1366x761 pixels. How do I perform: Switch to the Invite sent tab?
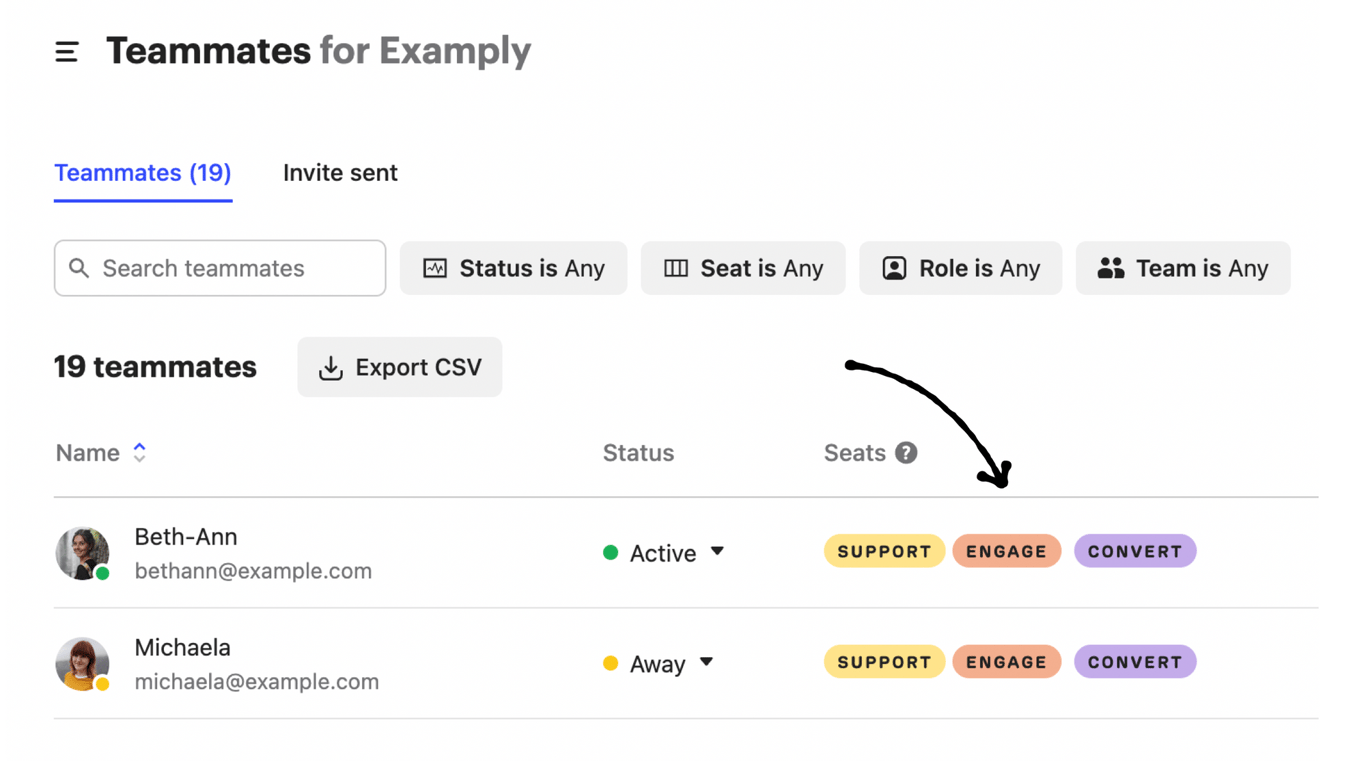coord(340,173)
